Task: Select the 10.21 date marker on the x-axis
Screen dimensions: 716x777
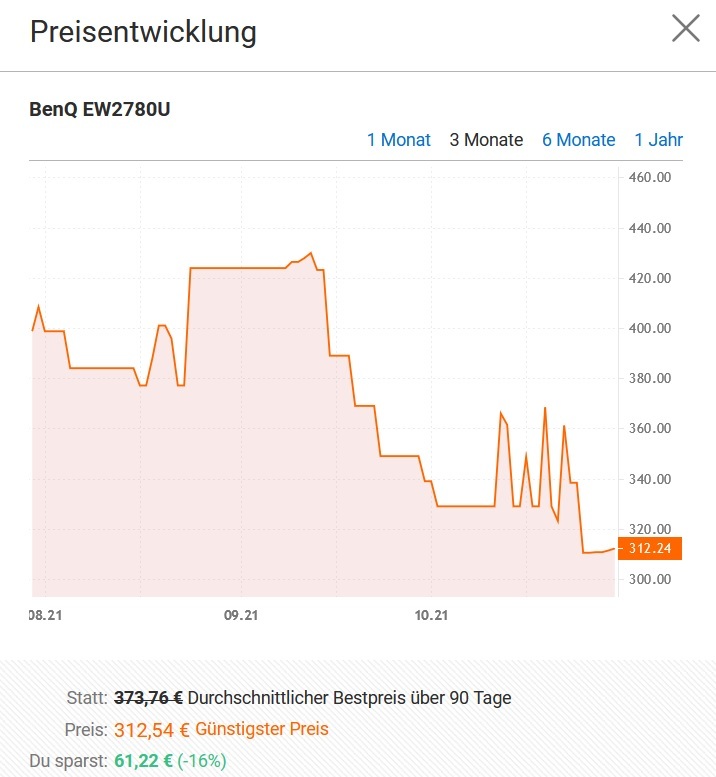Action: (431, 615)
